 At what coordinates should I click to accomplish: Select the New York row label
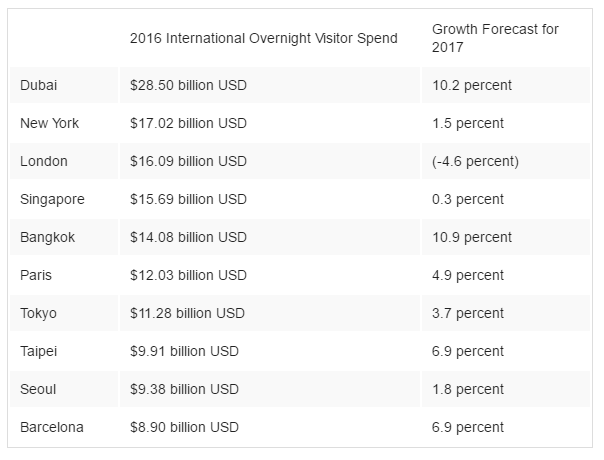[x=49, y=124]
